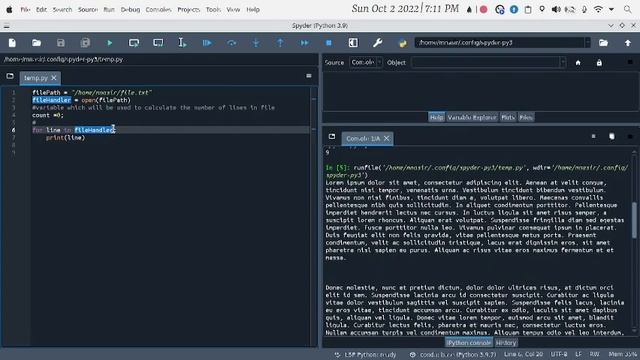Viewport: 640px width, 360px height.
Task: Switch to the Files tab
Action: click(526, 118)
